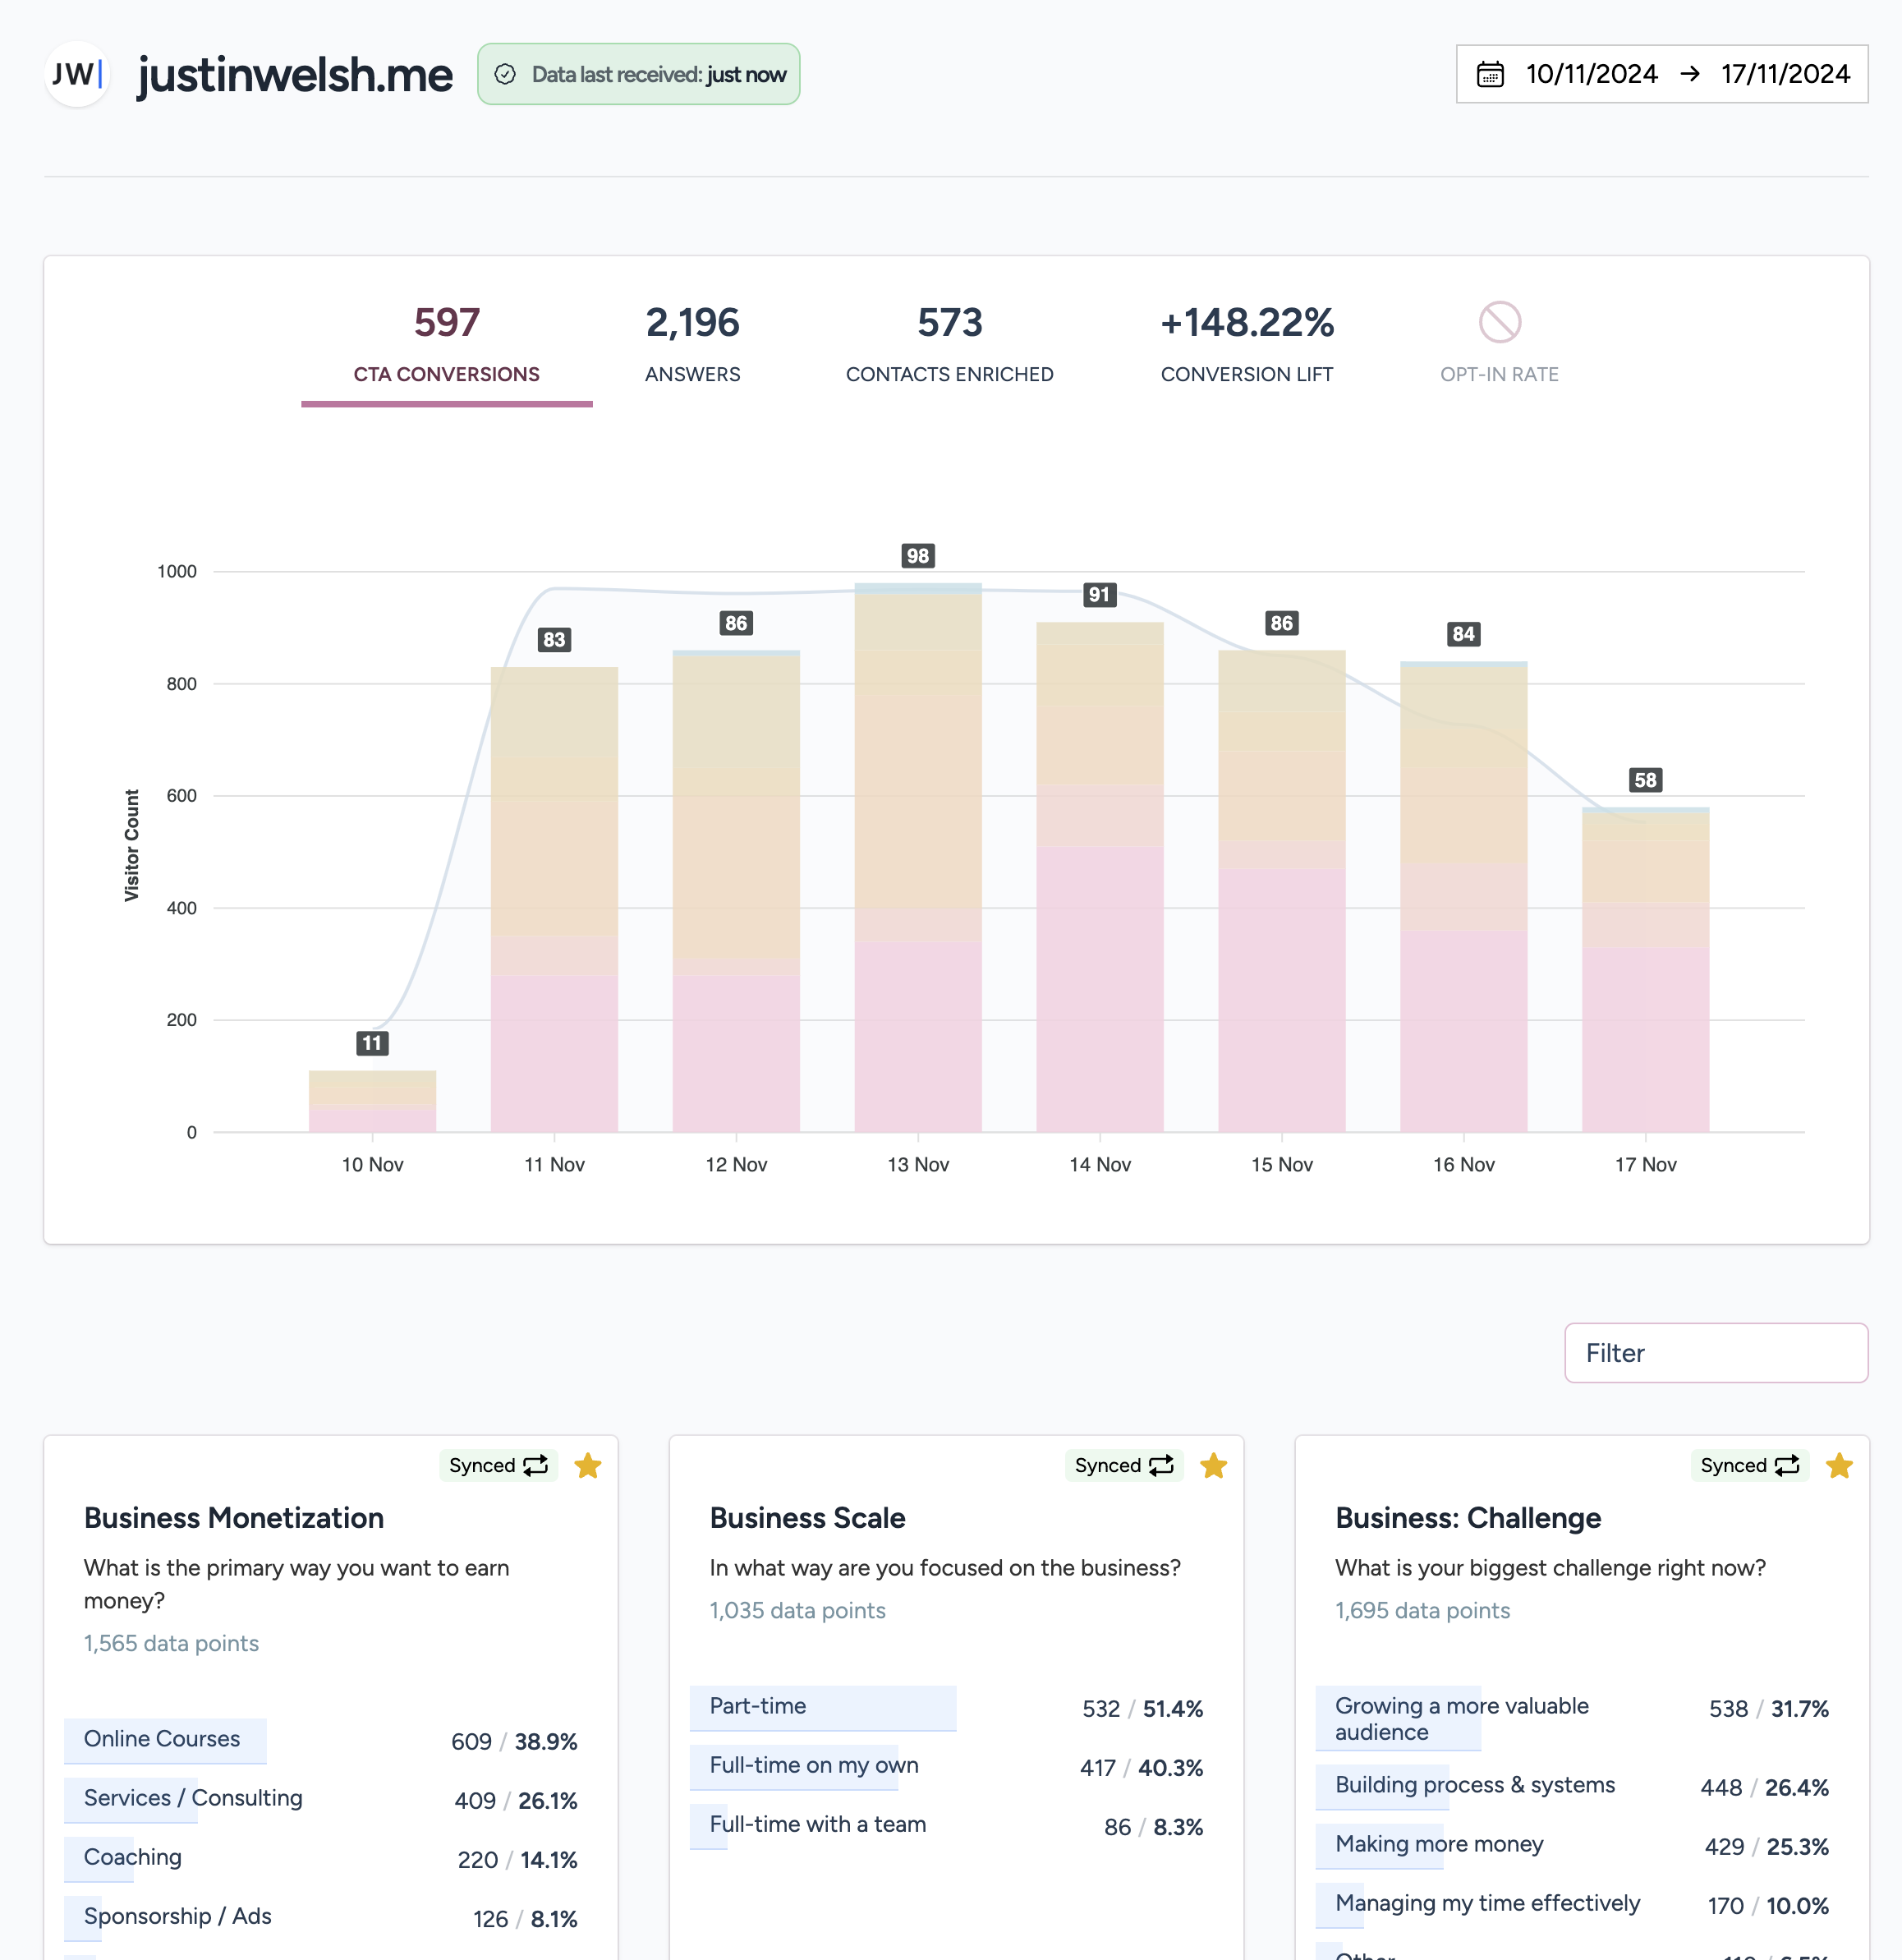The width and height of the screenshot is (1902, 1960).
Task: Click the 1,035 data points text
Action: (797, 1610)
